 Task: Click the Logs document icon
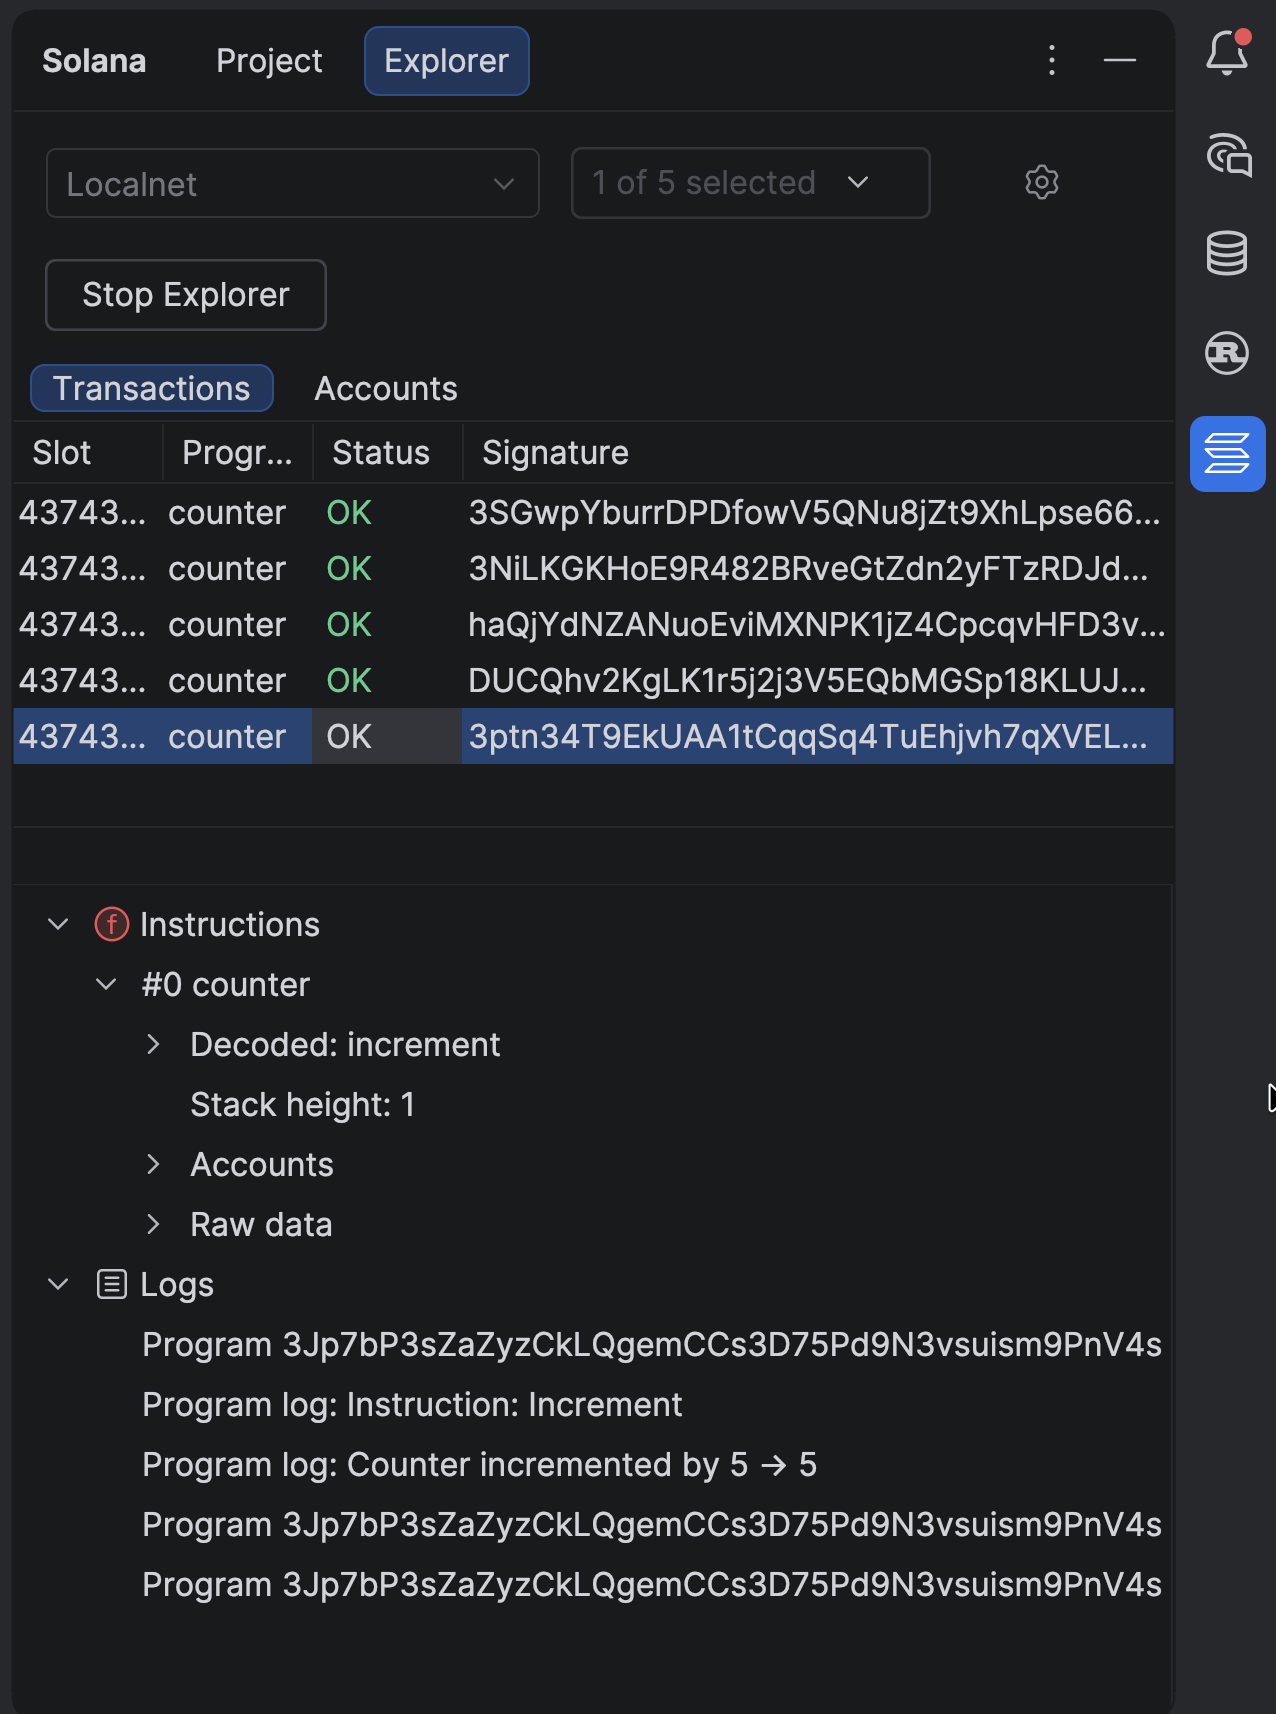tap(112, 1284)
